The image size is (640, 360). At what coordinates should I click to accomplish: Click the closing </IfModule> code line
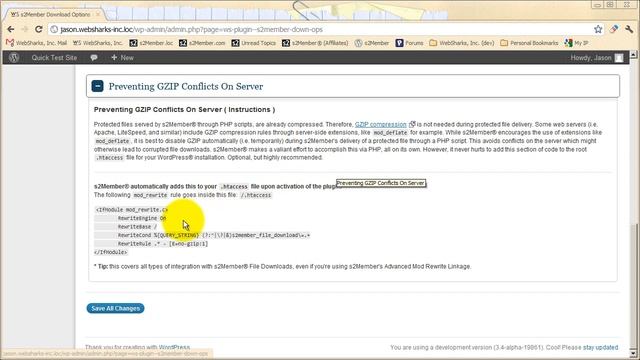point(111,253)
